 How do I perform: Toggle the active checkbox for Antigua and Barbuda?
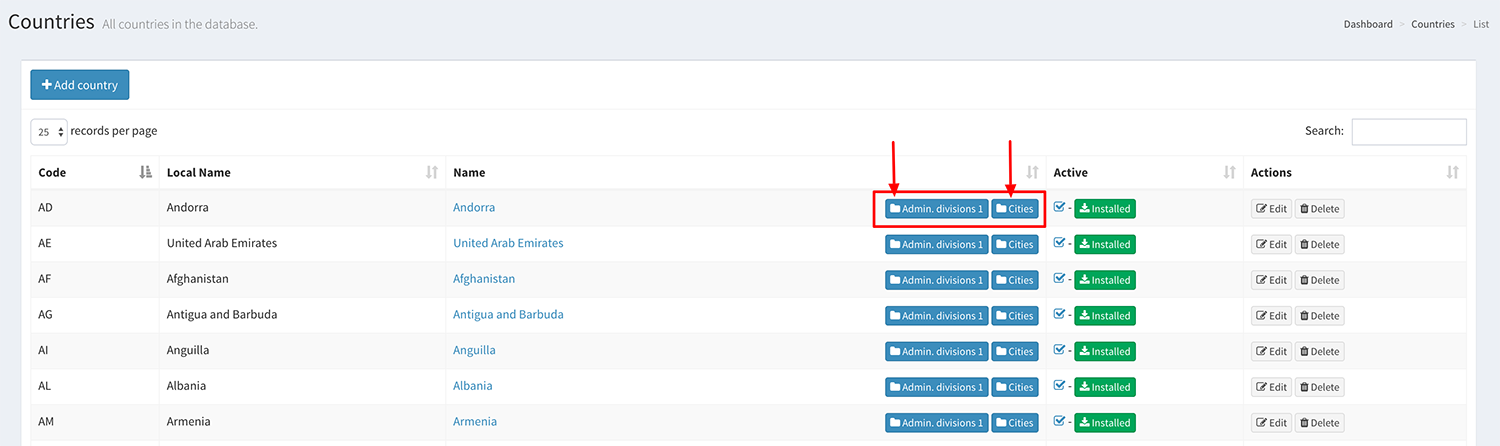(x=1060, y=314)
